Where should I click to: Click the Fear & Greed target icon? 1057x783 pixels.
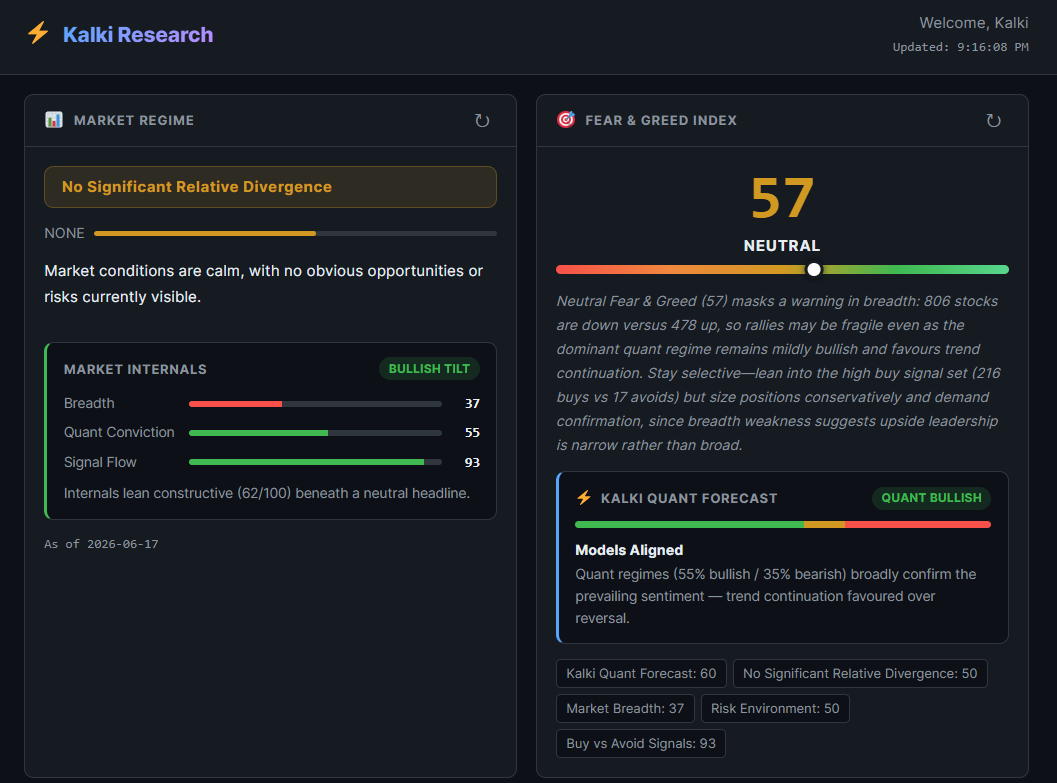566,120
